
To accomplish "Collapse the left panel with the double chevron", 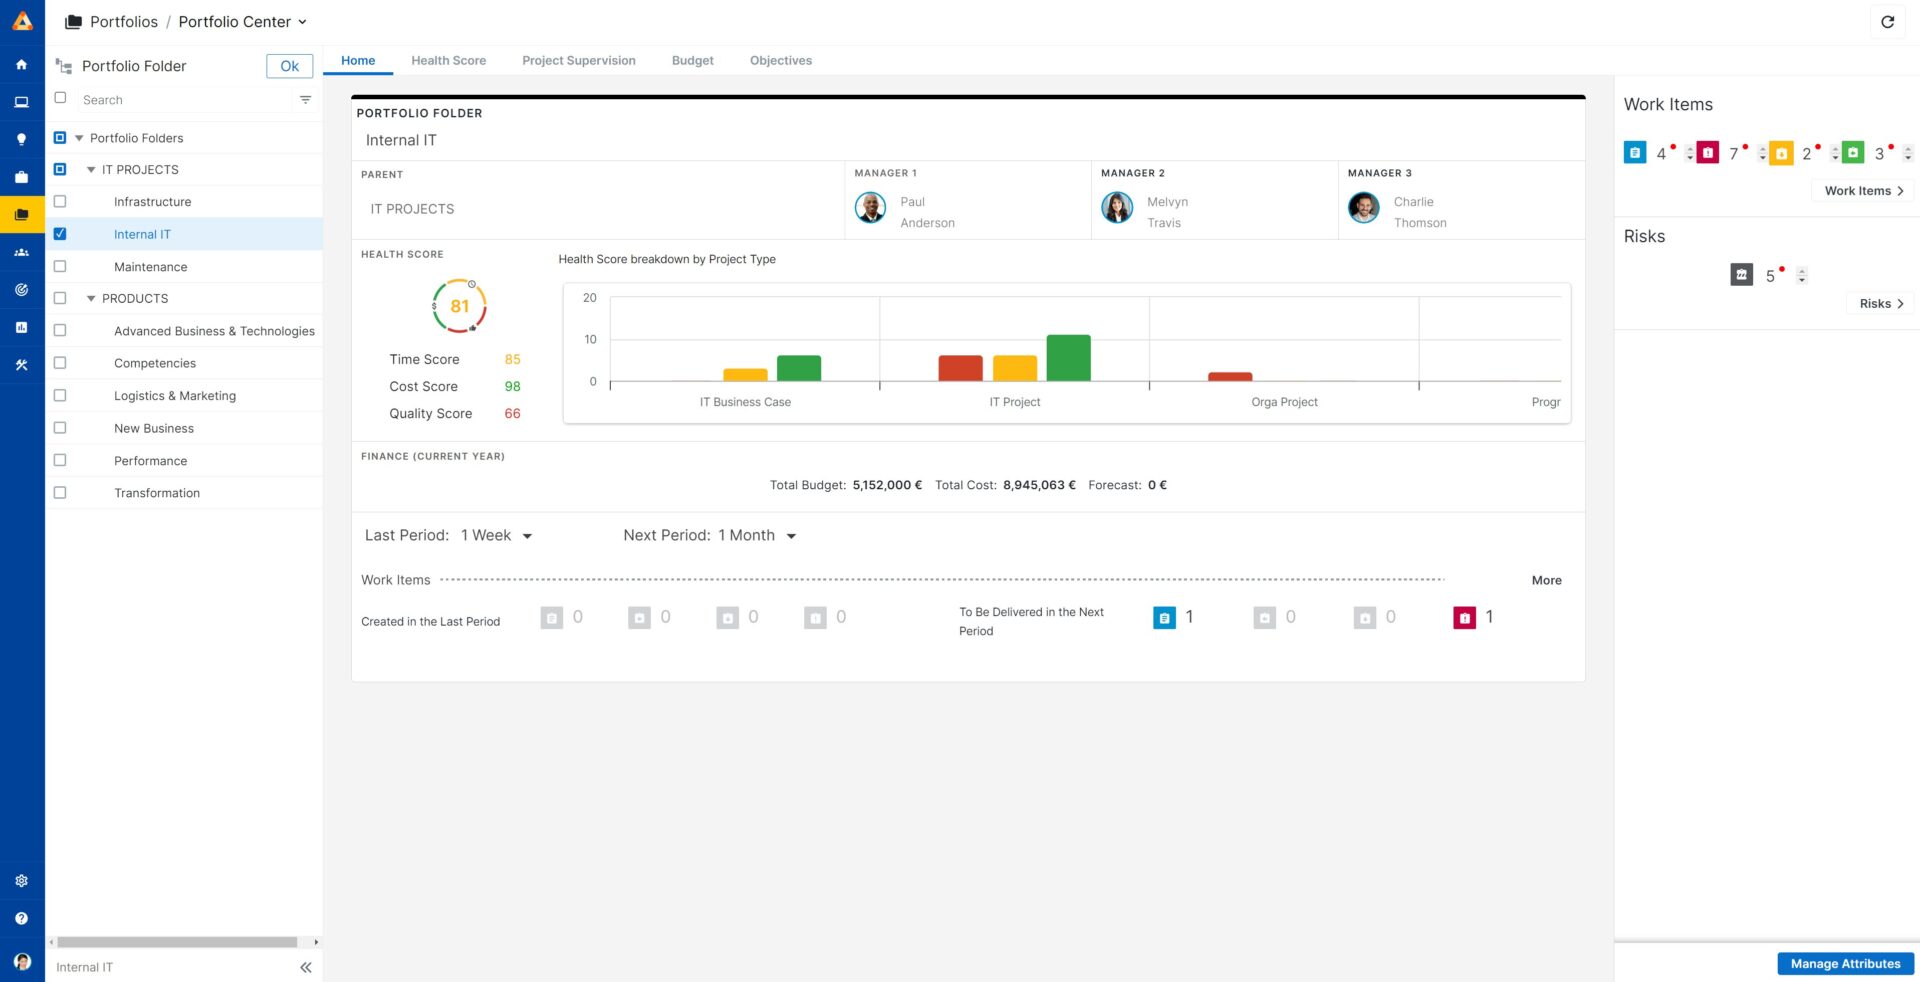I will coord(305,967).
